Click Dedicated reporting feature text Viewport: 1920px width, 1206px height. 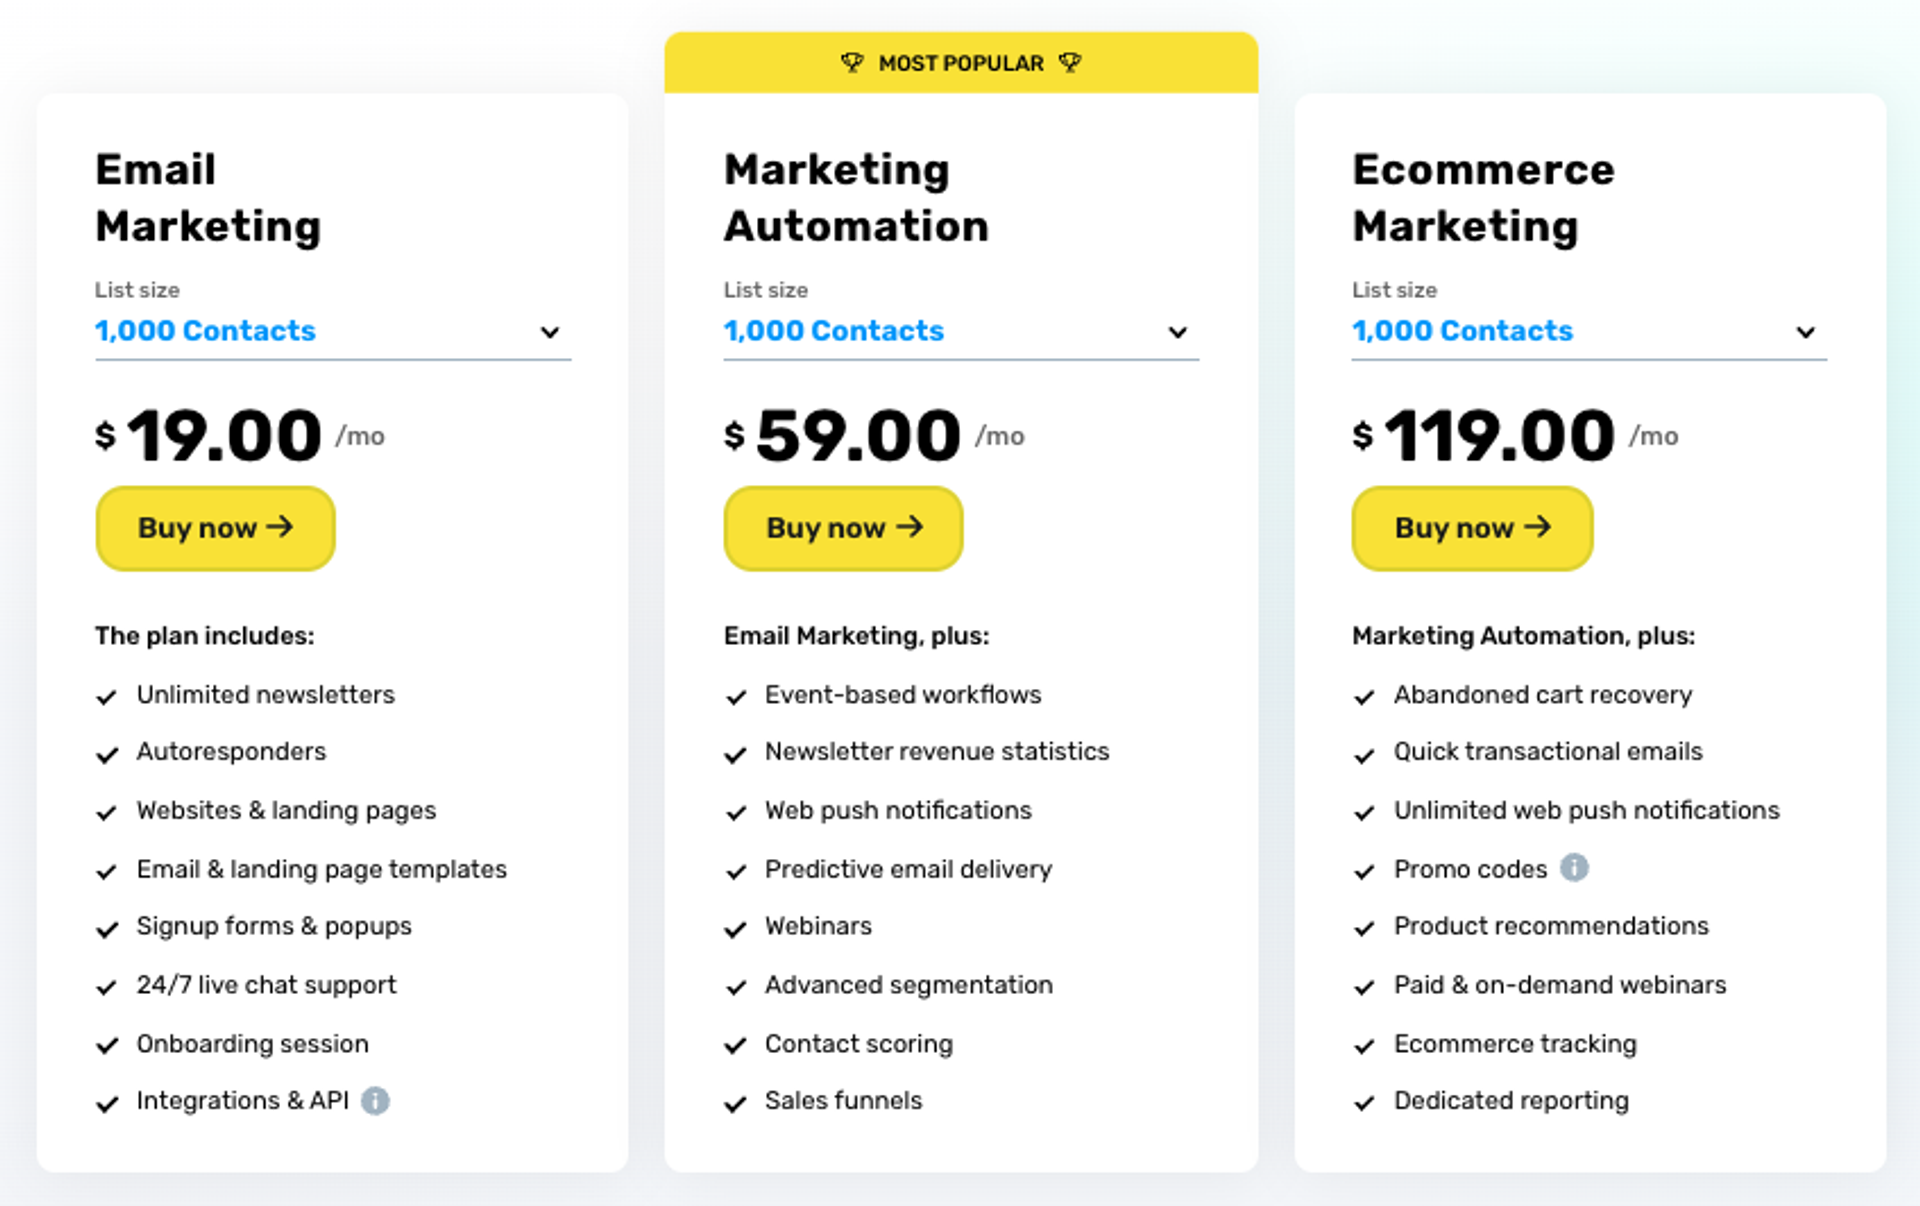coord(1511,1101)
